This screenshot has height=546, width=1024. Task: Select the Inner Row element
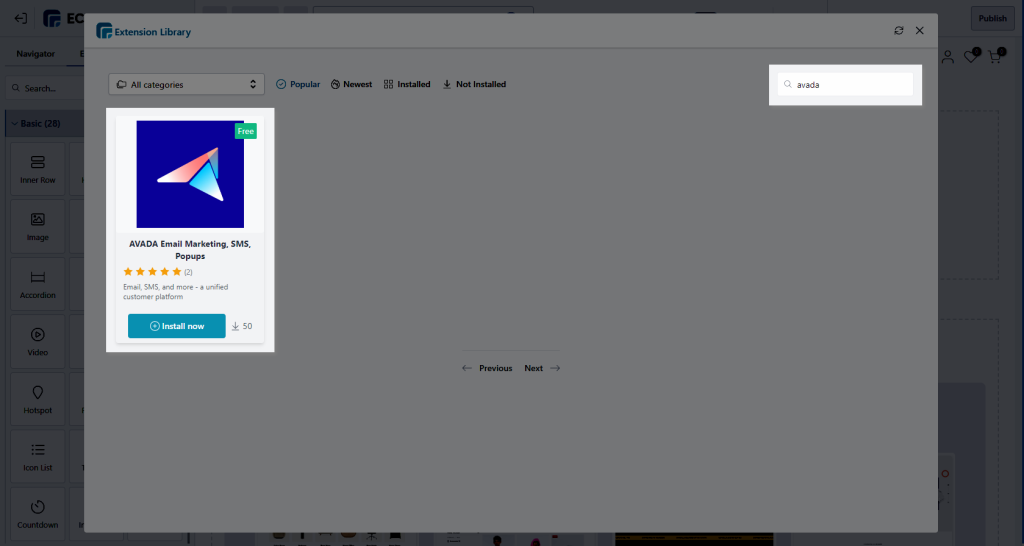point(38,169)
